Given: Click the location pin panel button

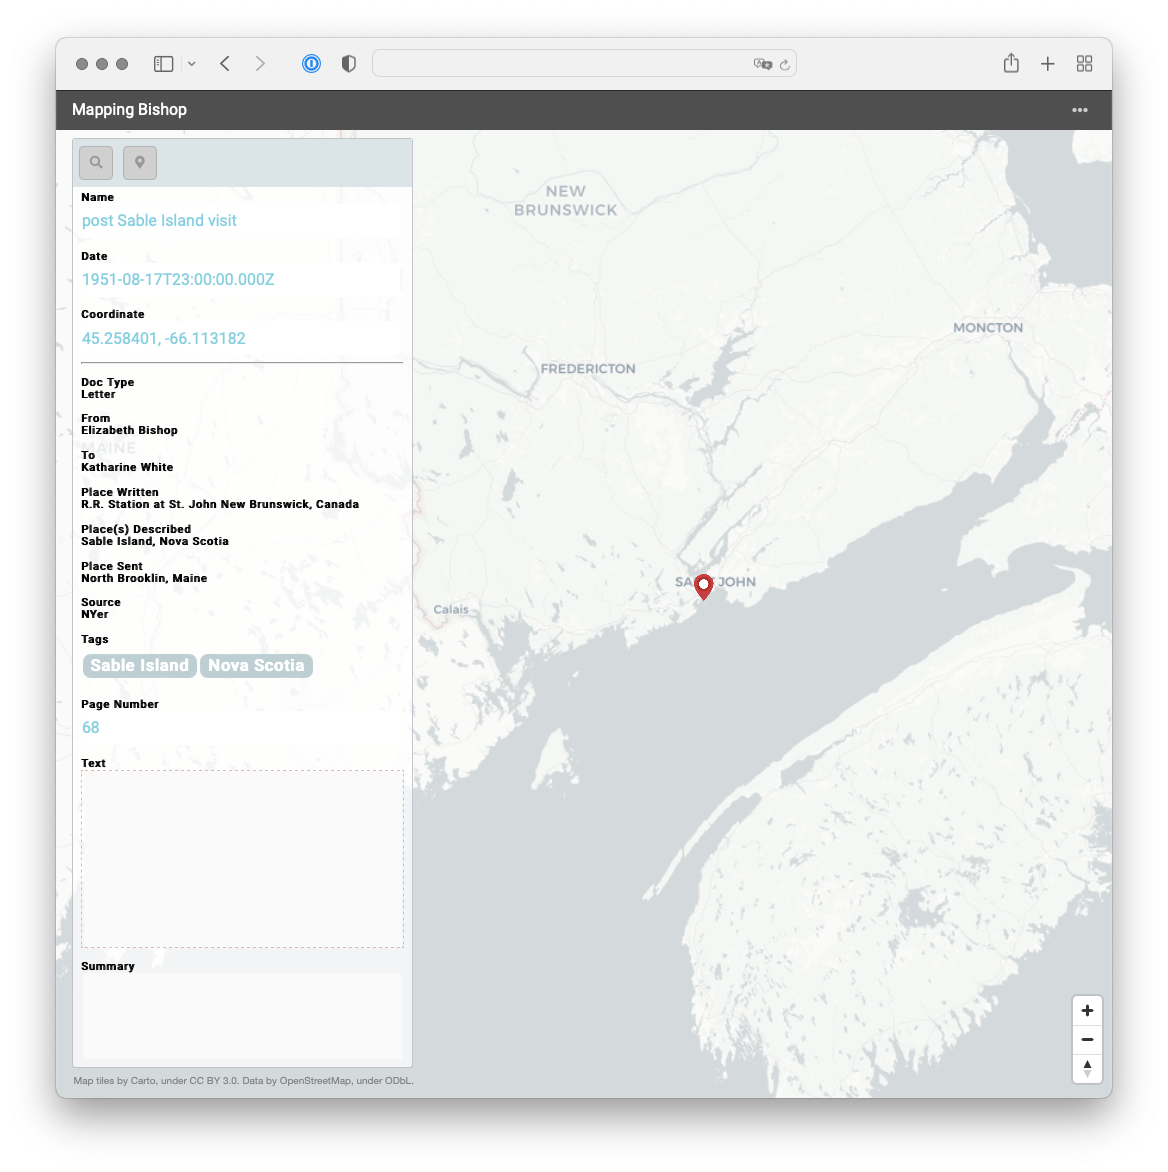Looking at the screenshot, I should [140, 162].
